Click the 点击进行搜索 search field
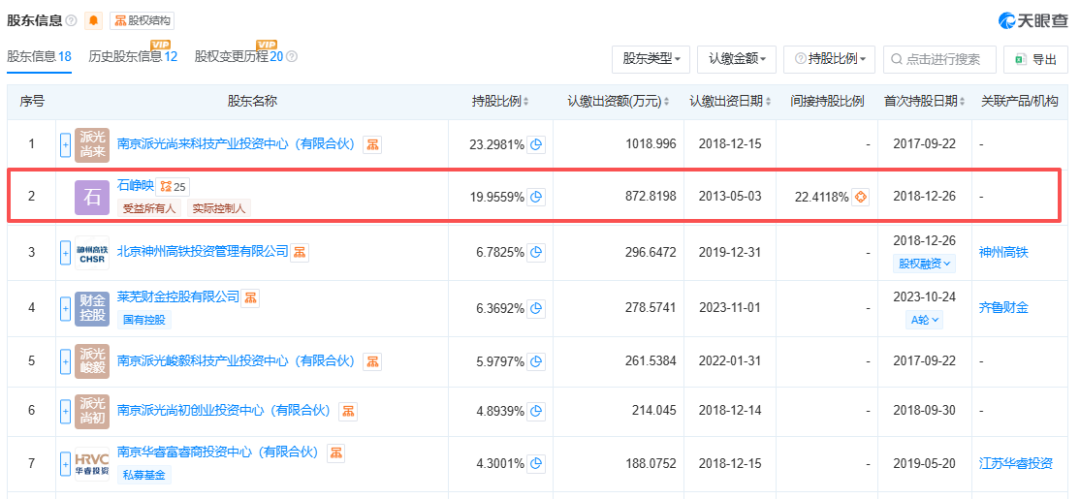Image resolution: width=1080 pixels, height=499 pixels. [939, 59]
